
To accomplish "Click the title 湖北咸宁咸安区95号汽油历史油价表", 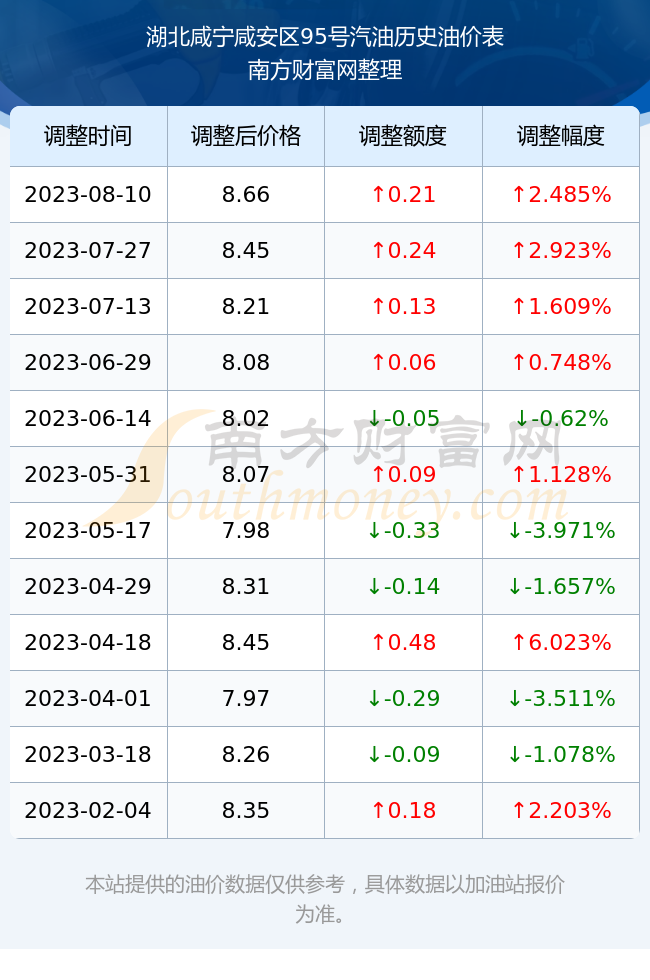I will [x=325, y=37].
